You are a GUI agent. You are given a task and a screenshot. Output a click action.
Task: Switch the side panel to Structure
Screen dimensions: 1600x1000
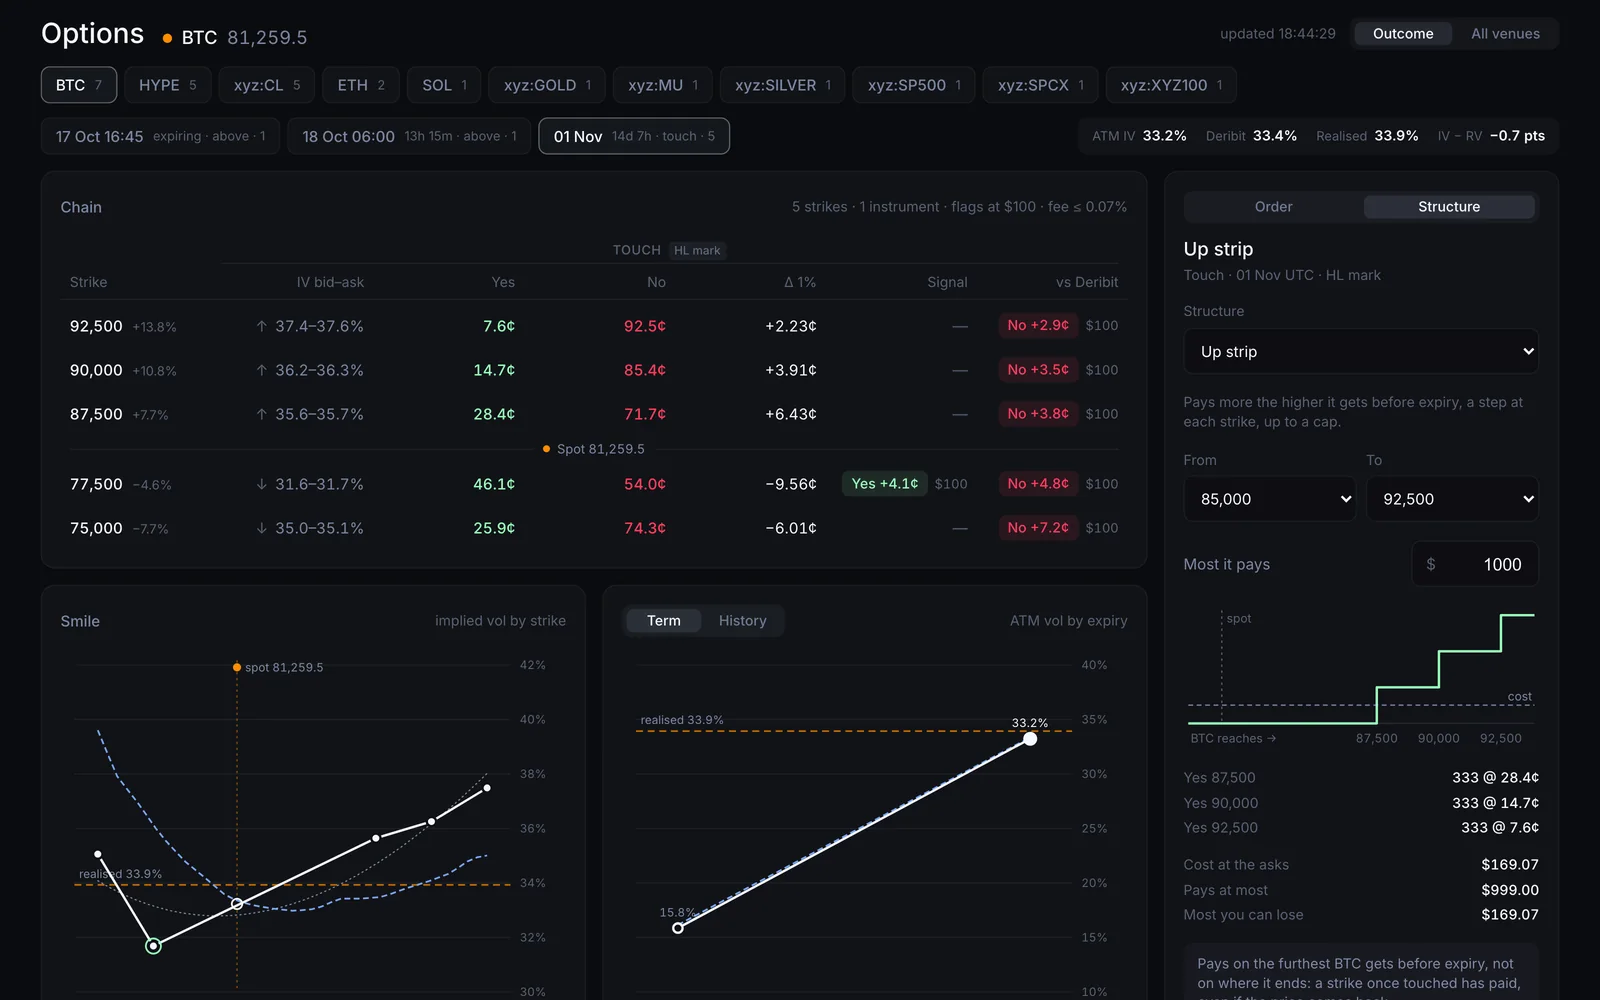click(x=1449, y=207)
